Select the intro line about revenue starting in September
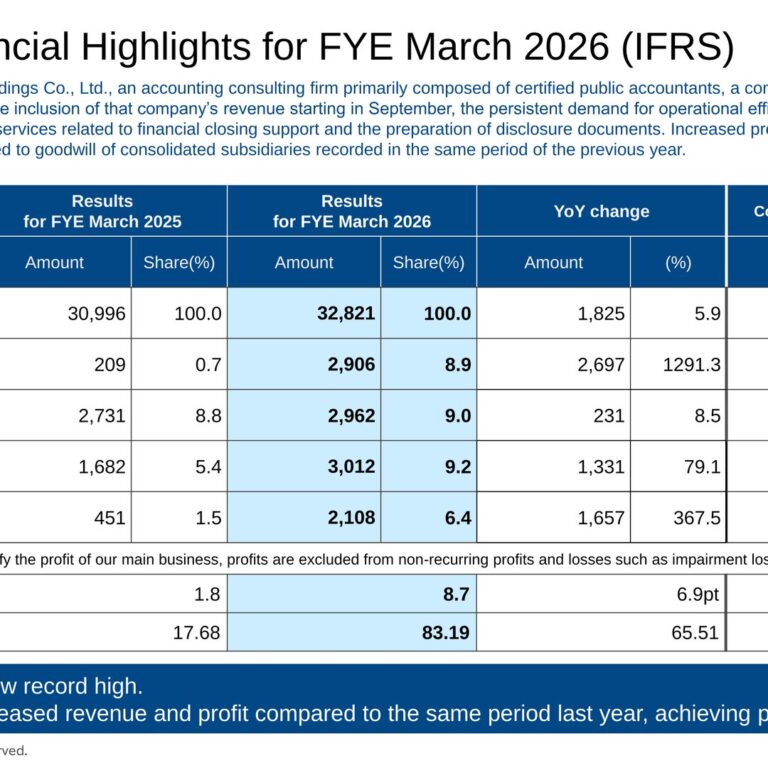 pos(384,108)
